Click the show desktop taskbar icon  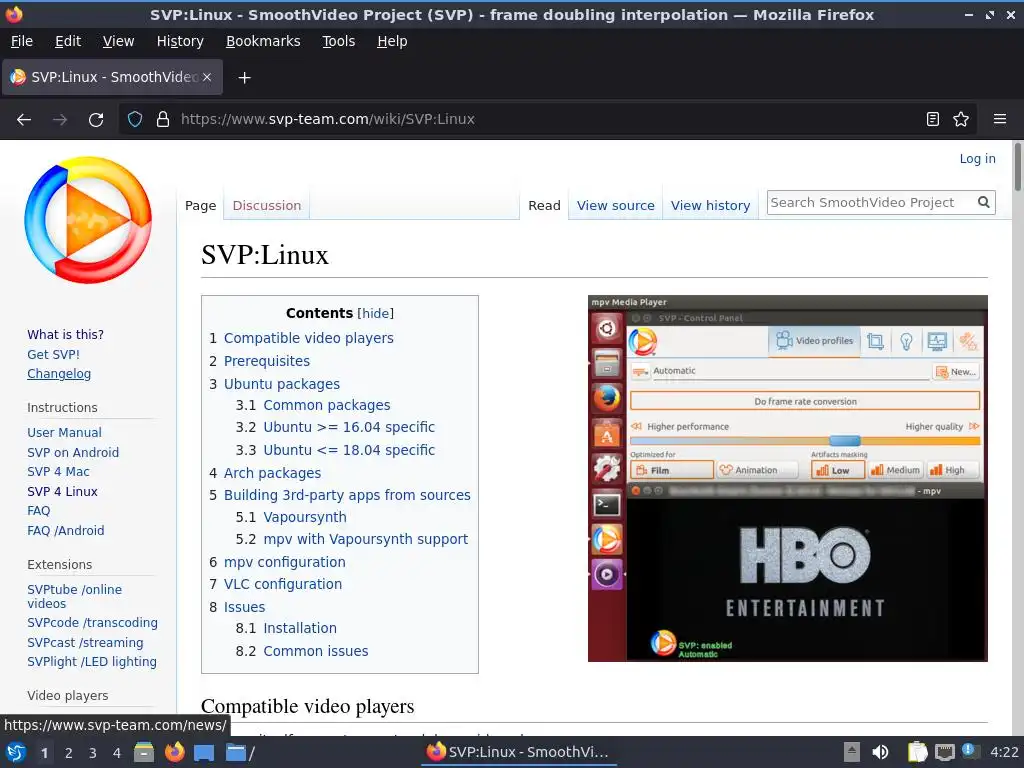pos(204,752)
